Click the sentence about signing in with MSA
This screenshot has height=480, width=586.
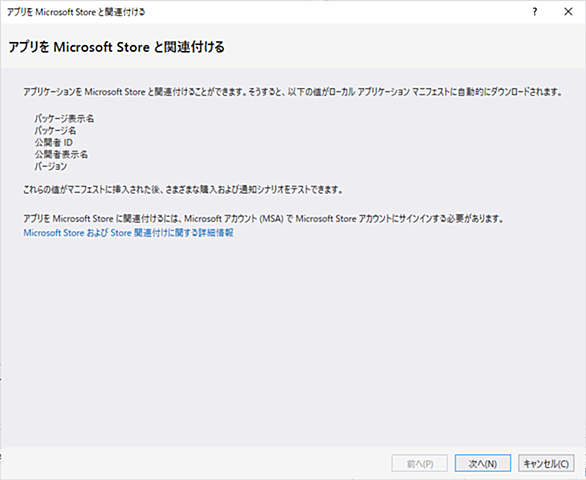point(263,218)
